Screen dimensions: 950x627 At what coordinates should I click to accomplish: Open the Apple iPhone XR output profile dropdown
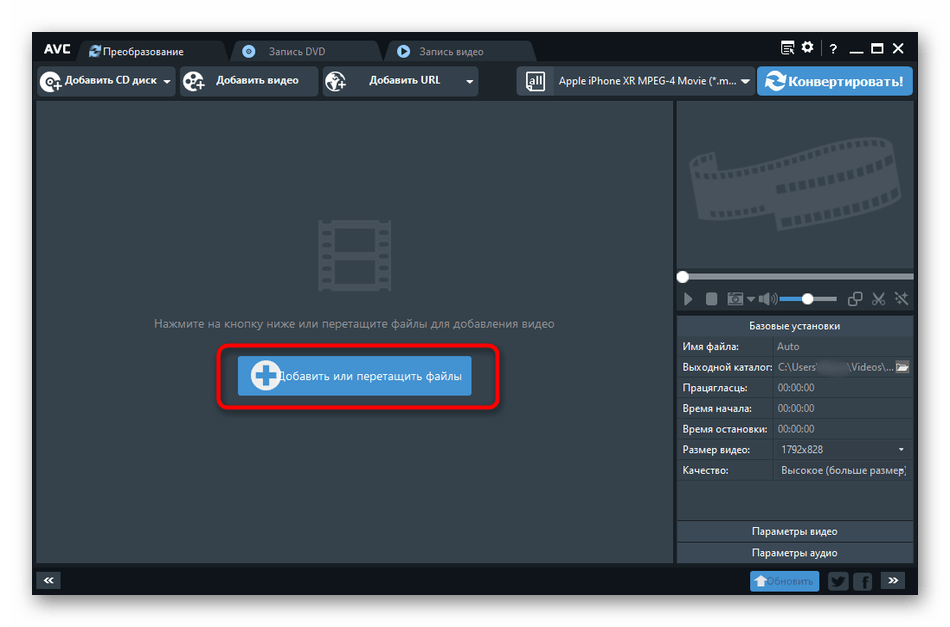(x=654, y=81)
